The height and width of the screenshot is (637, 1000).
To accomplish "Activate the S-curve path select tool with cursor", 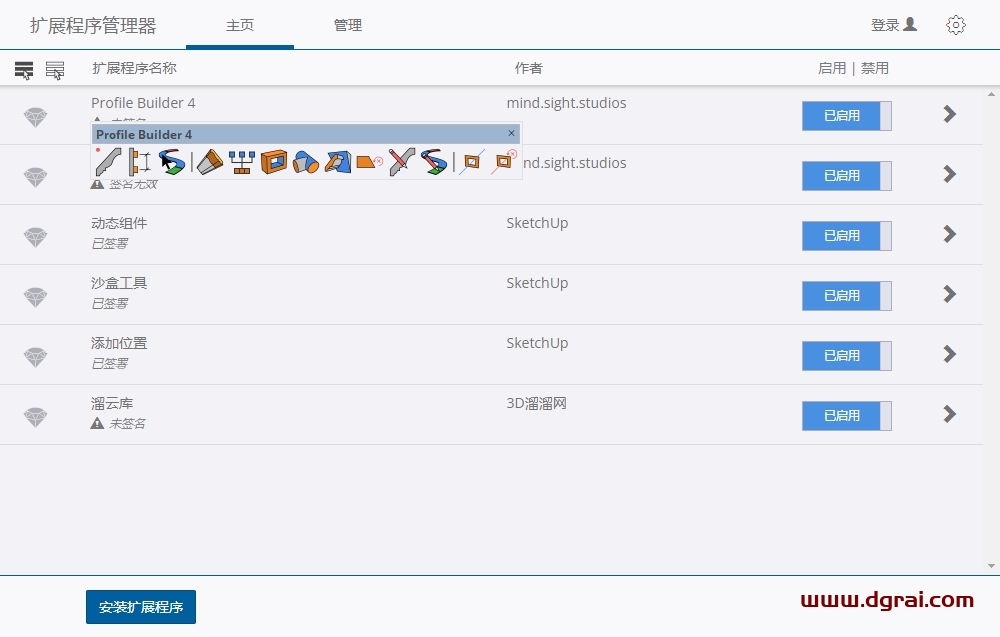I will pyautogui.click(x=172, y=161).
